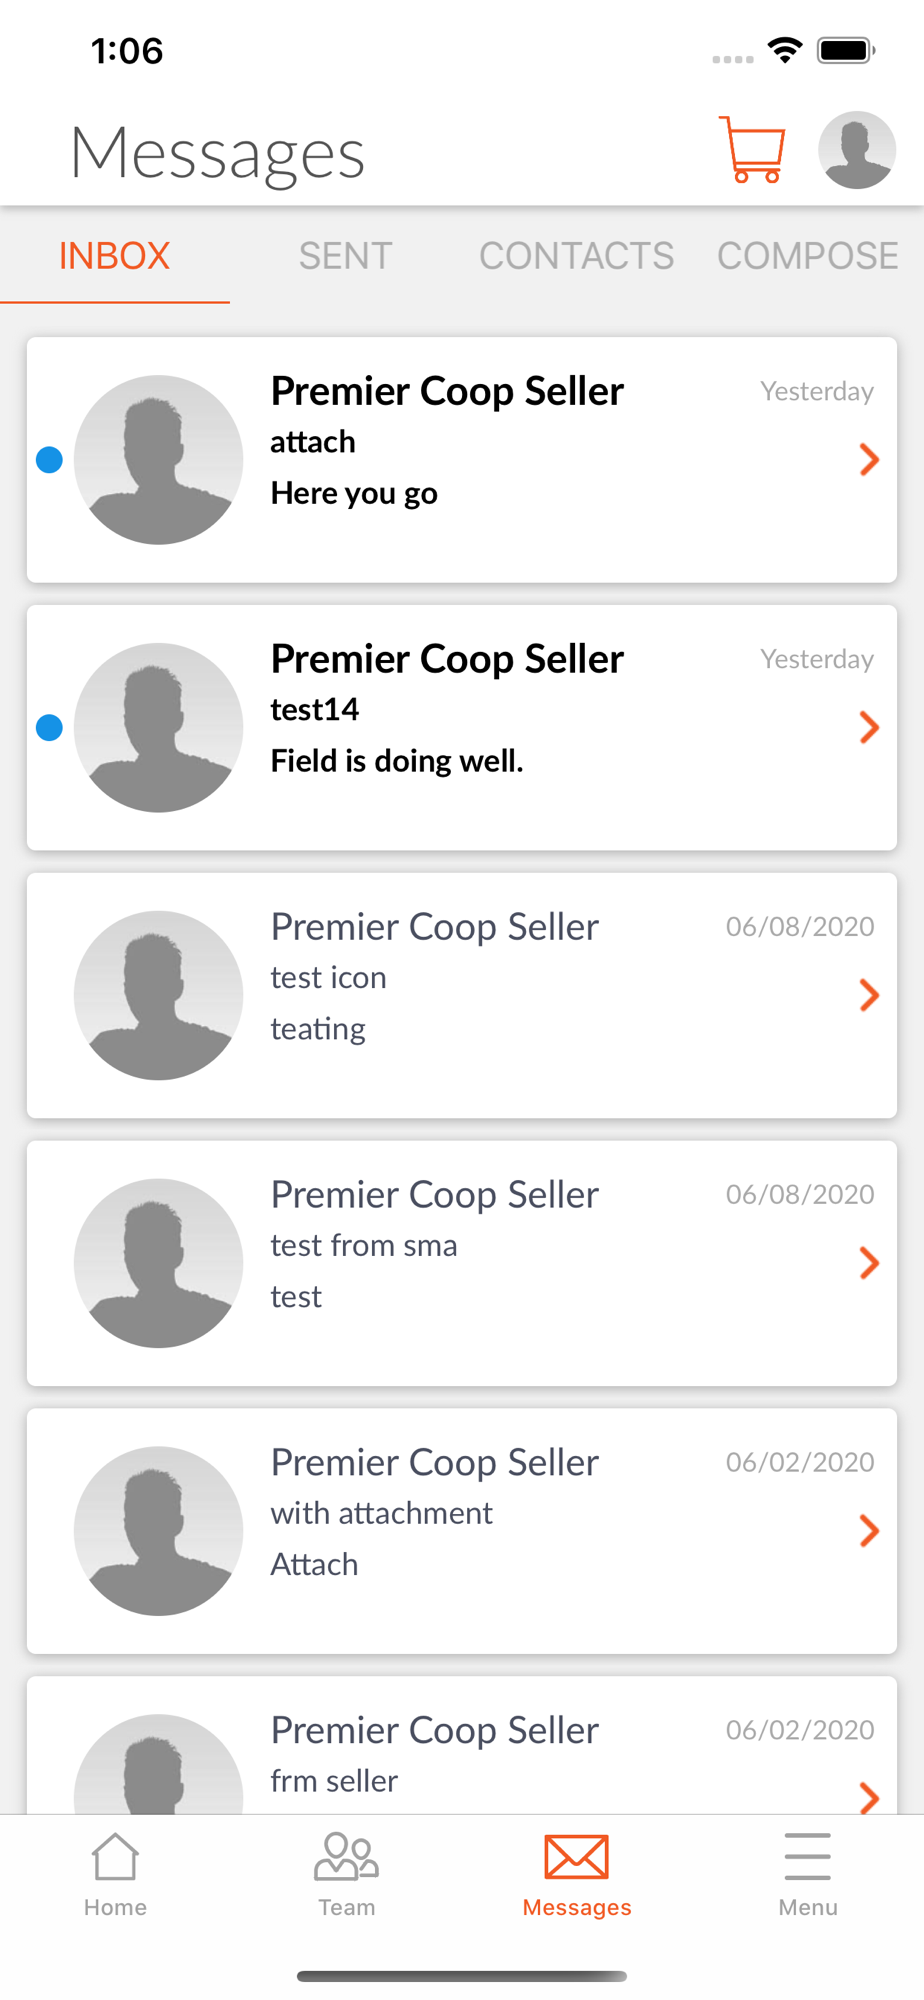Expand the 'test14' message chevron
Image resolution: width=924 pixels, height=2000 pixels.
point(869,728)
